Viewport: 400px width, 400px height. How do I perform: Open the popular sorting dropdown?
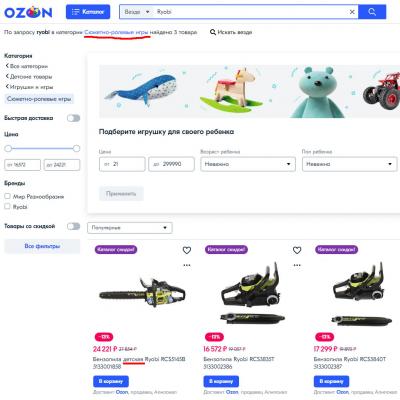[130, 228]
